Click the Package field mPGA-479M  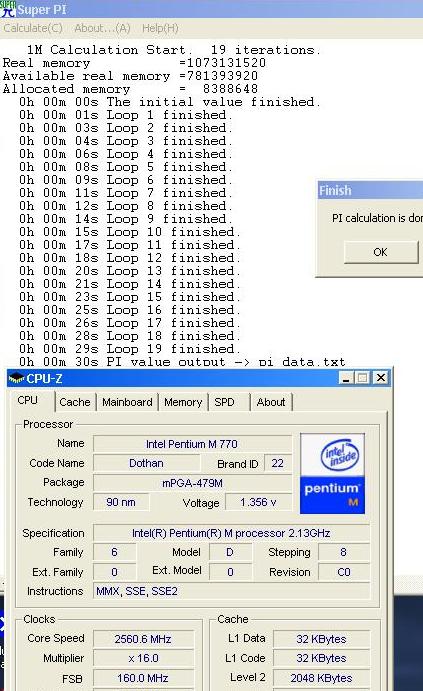pos(192,483)
